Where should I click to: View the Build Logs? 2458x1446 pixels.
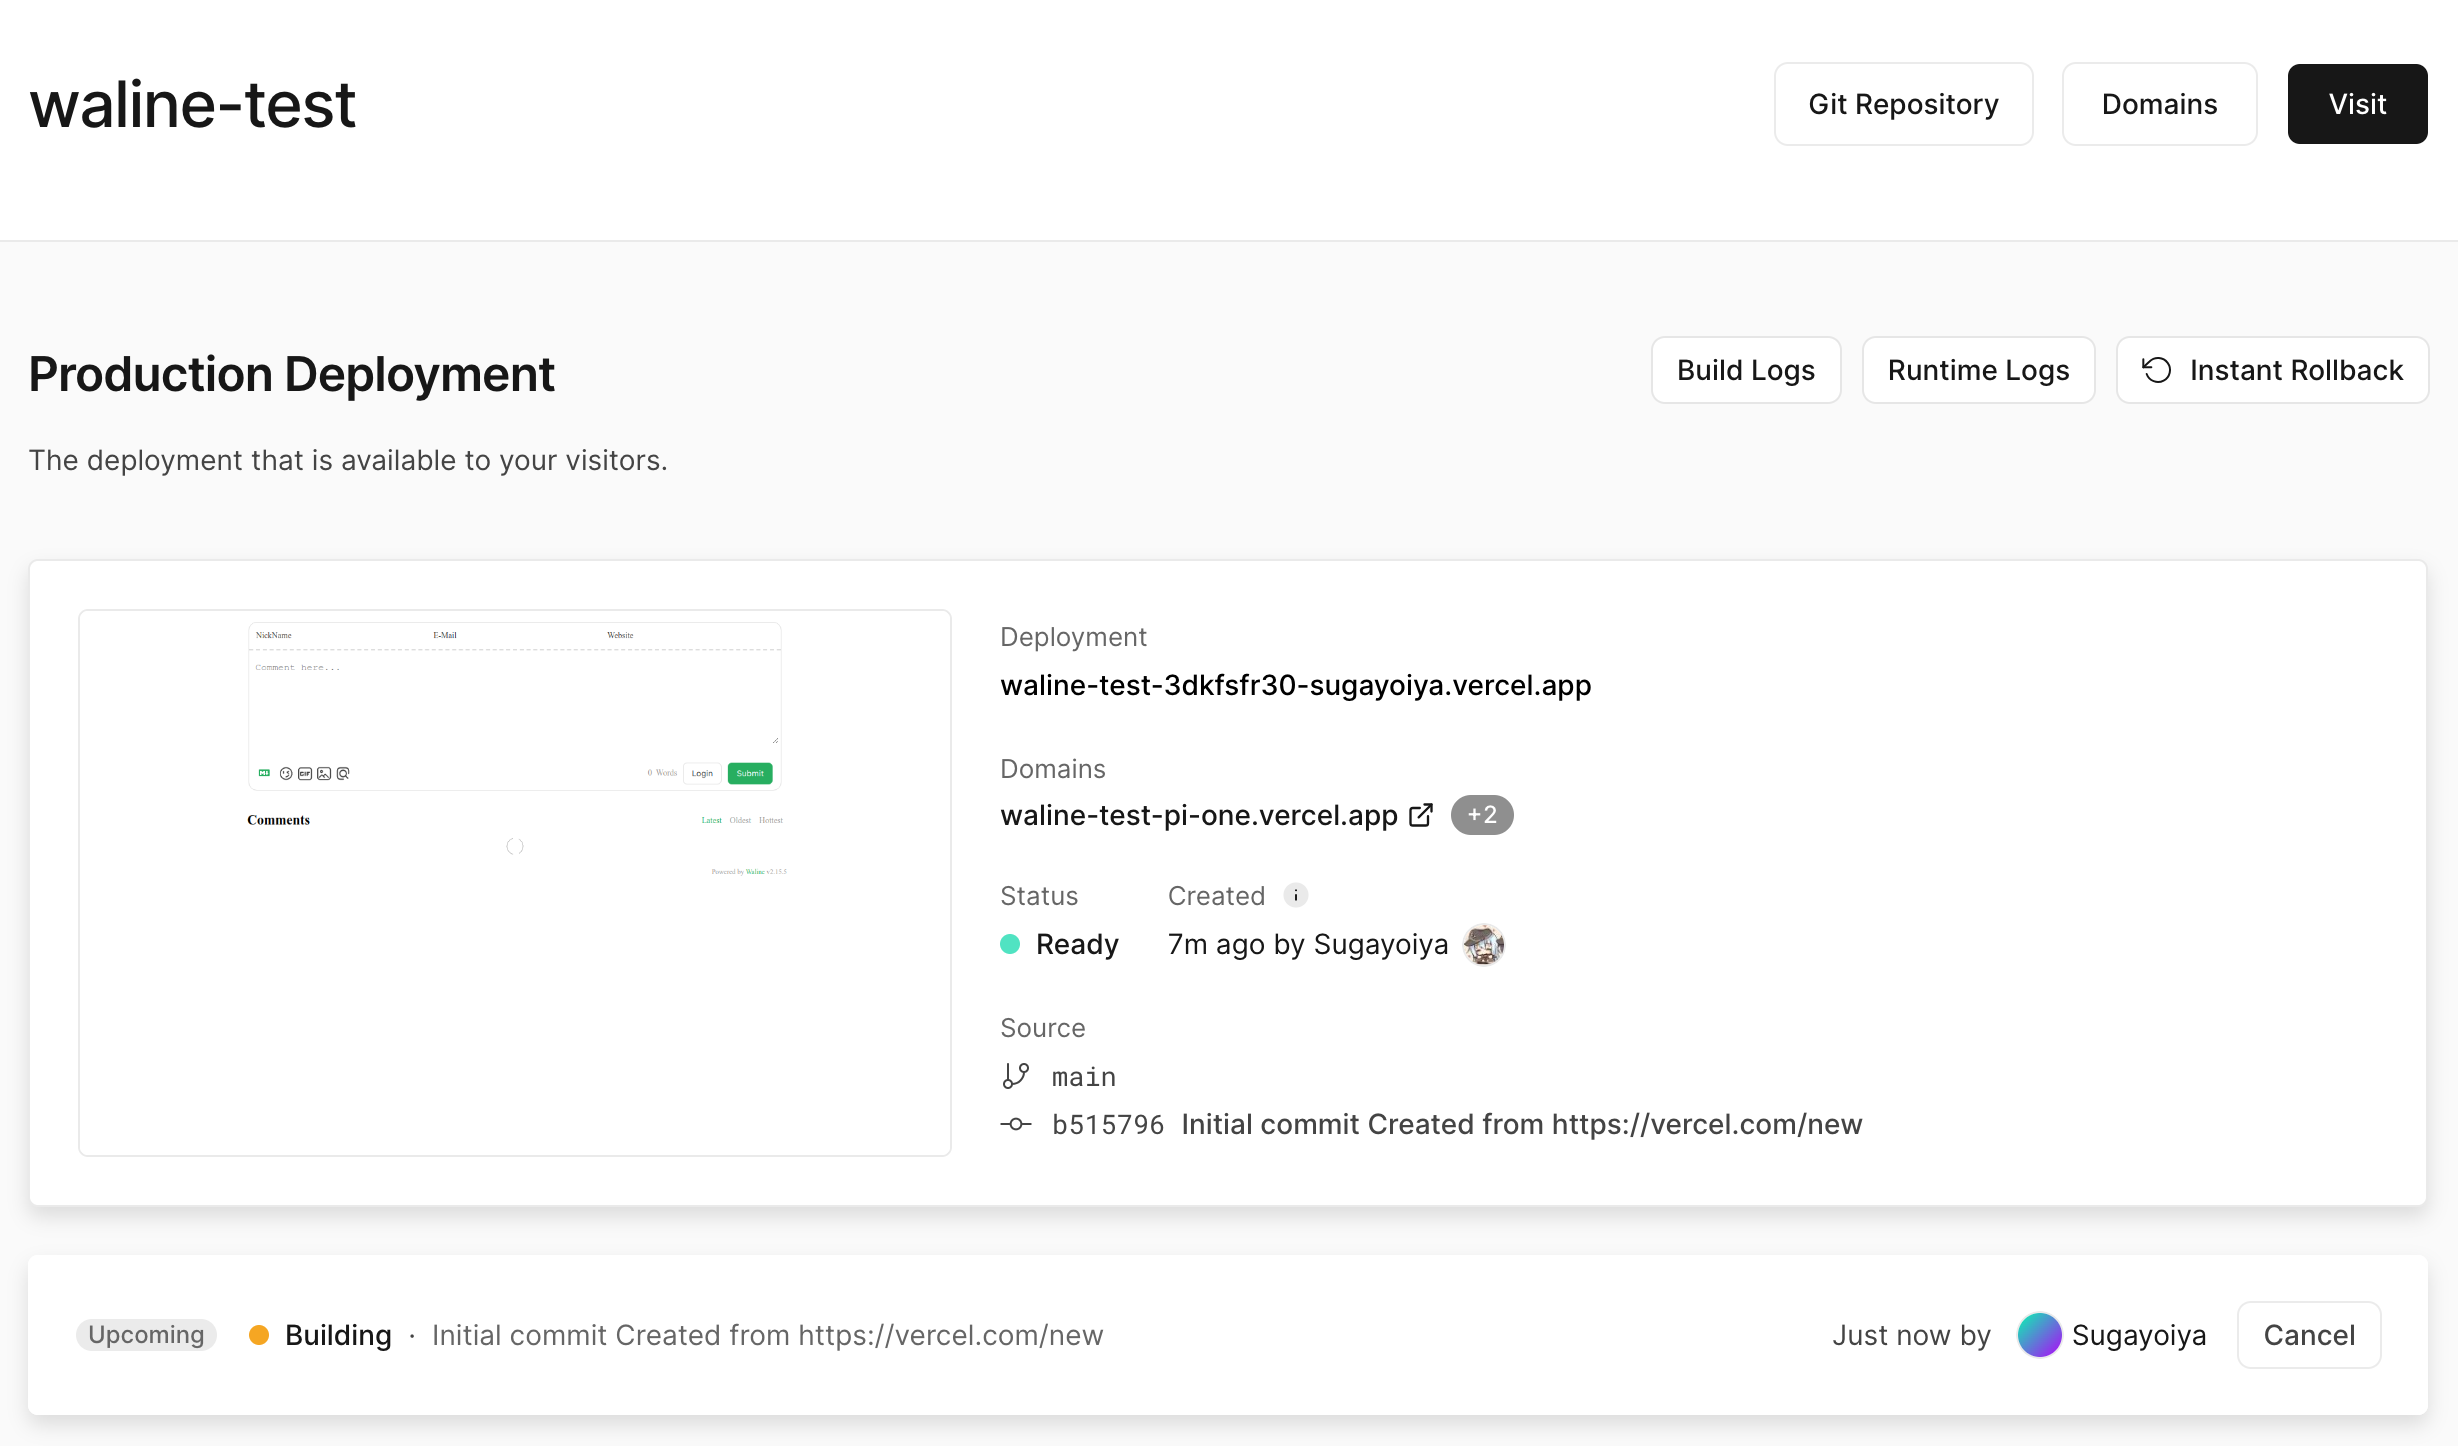pos(1746,370)
